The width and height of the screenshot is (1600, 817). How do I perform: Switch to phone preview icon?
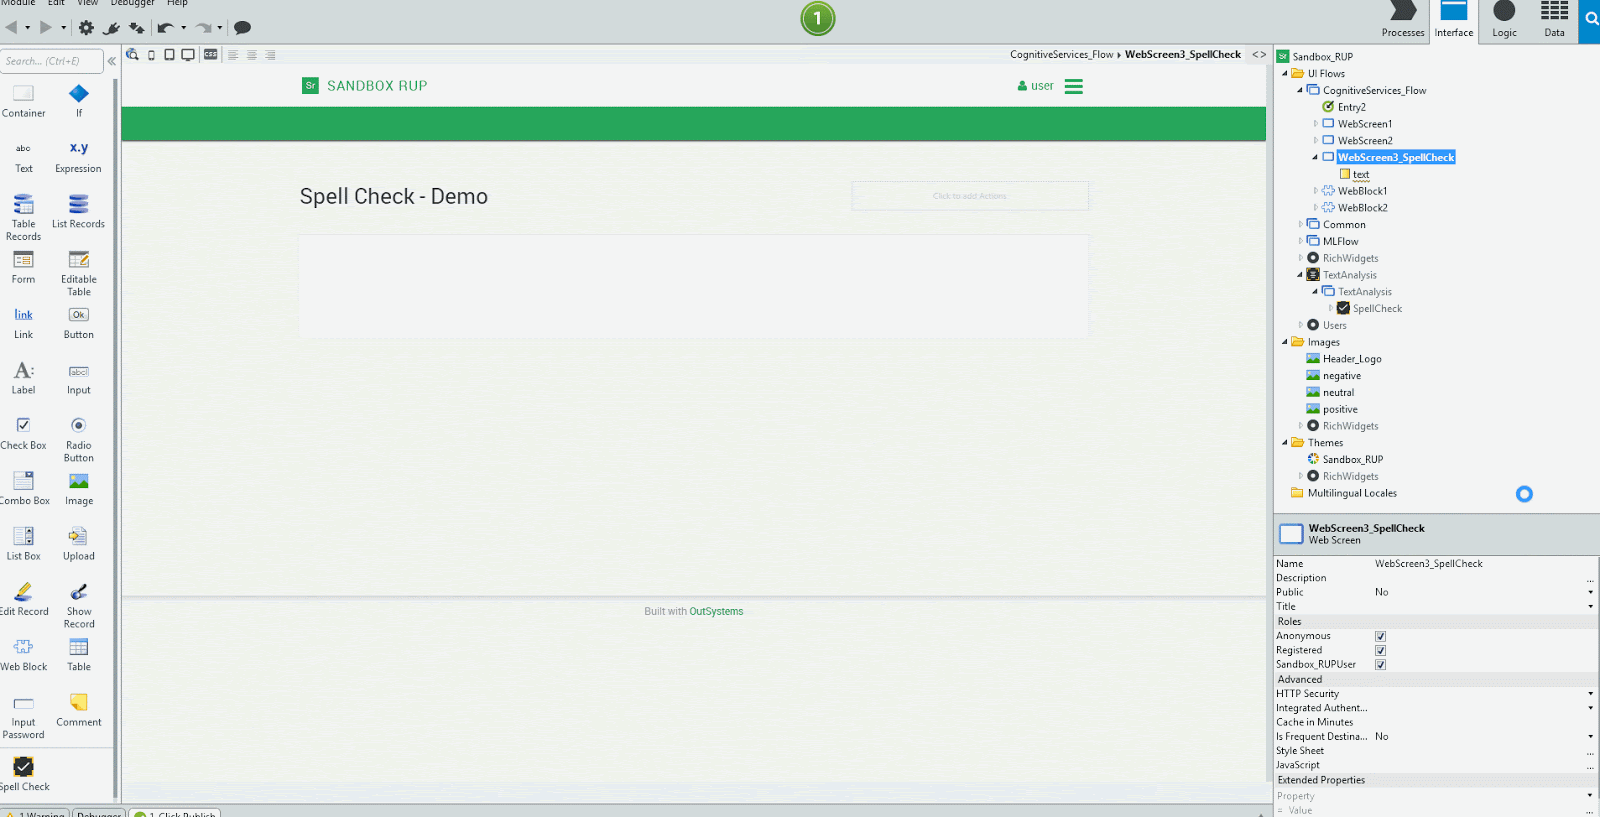click(151, 55)
